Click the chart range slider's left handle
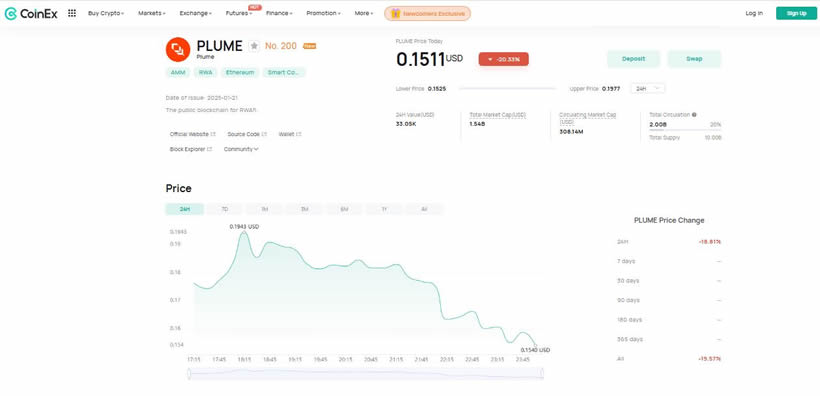This screenshot has width=820, height=396. point(189,373)
